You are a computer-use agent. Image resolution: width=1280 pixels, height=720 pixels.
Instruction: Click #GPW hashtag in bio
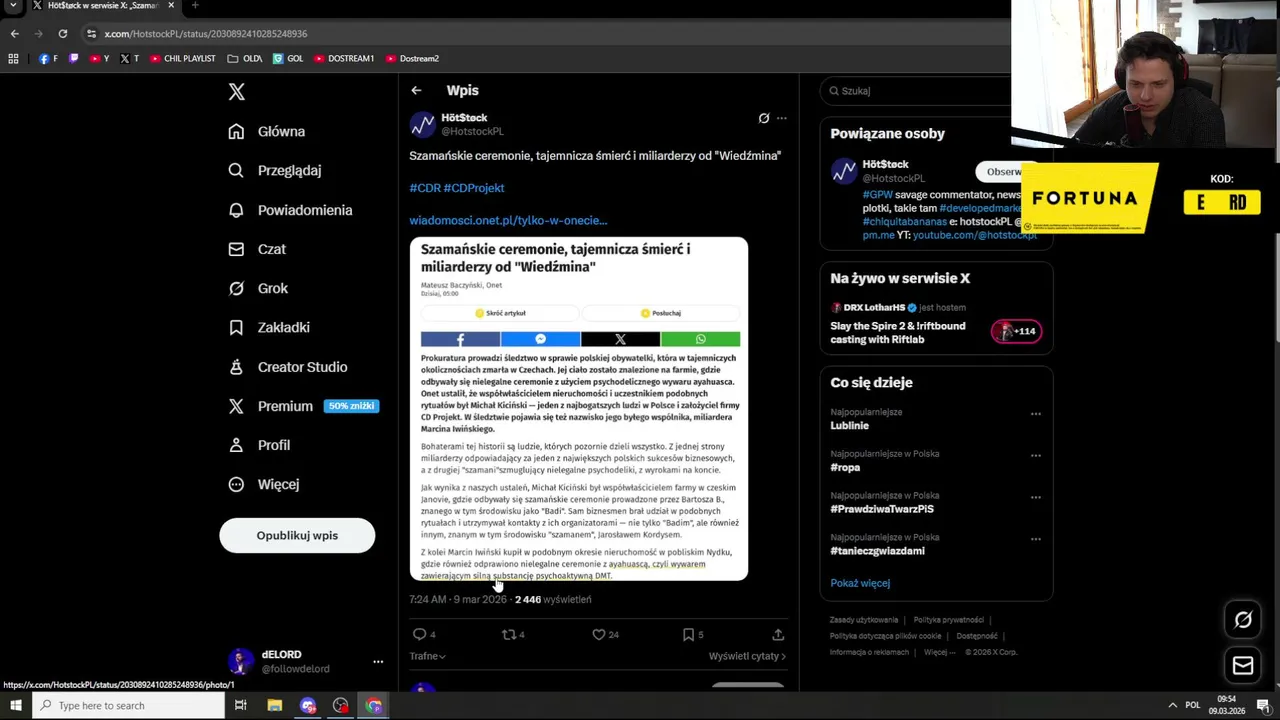tap(878, 195)
